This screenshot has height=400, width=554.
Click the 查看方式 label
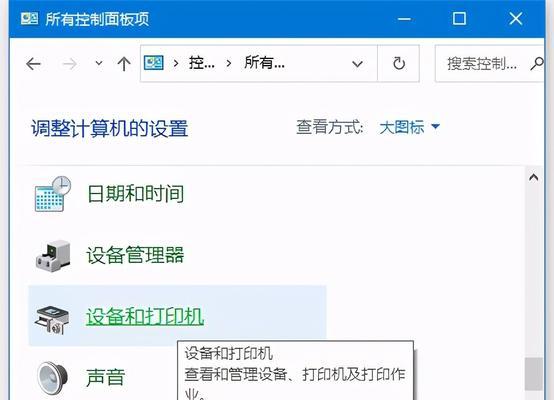[x=329, y=127]
